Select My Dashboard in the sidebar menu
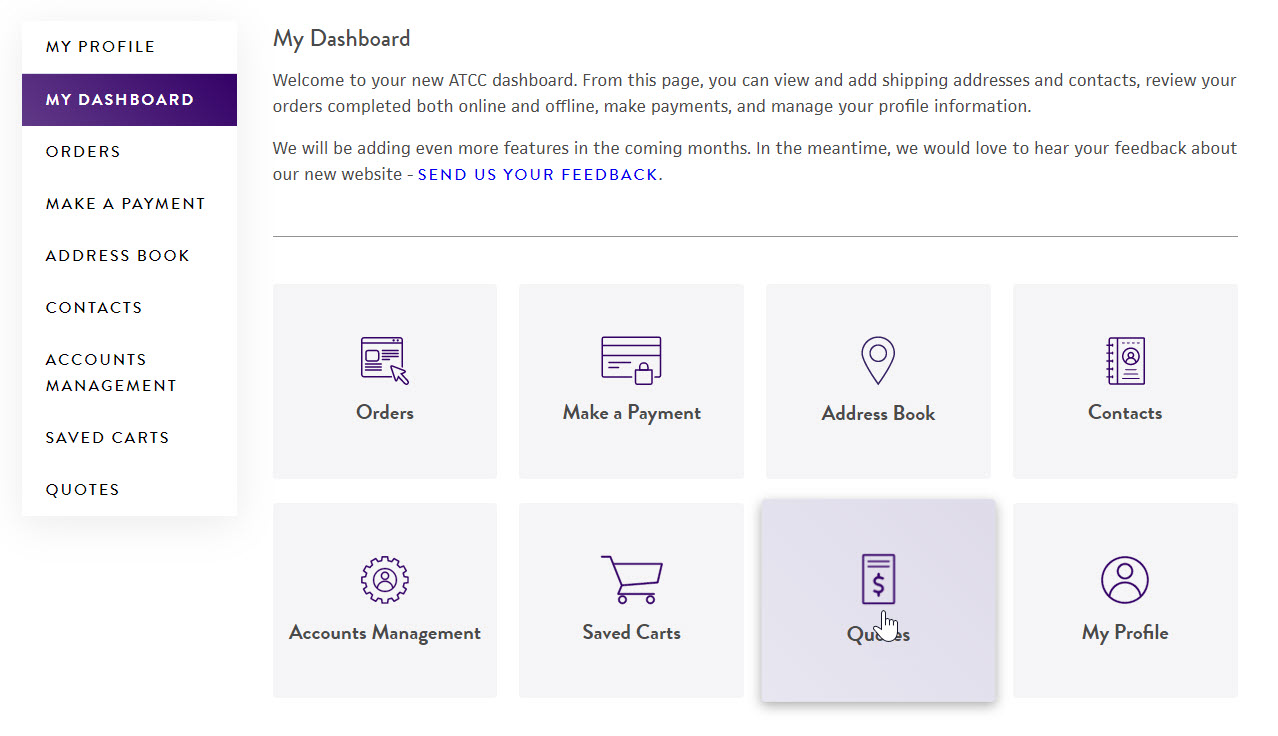The image size is (1278, 736). click(120, 100)
